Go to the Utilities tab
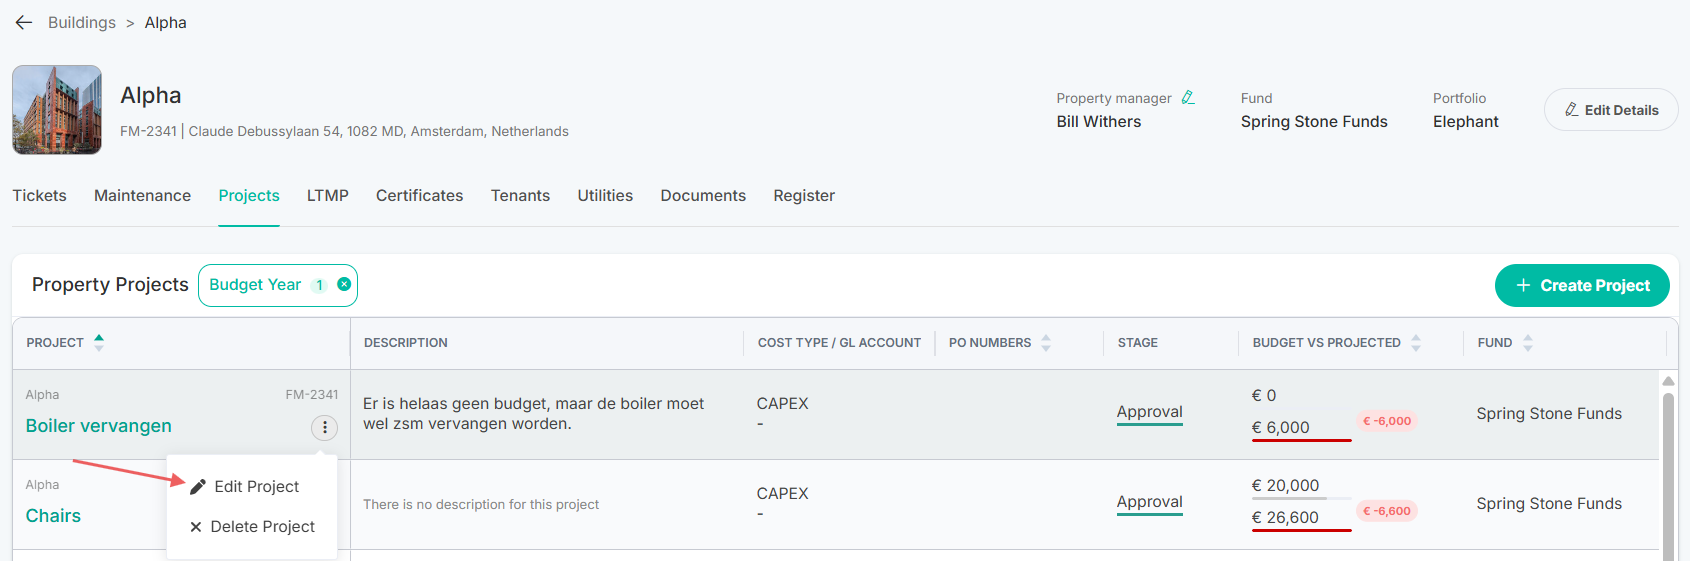 (605, 196)
